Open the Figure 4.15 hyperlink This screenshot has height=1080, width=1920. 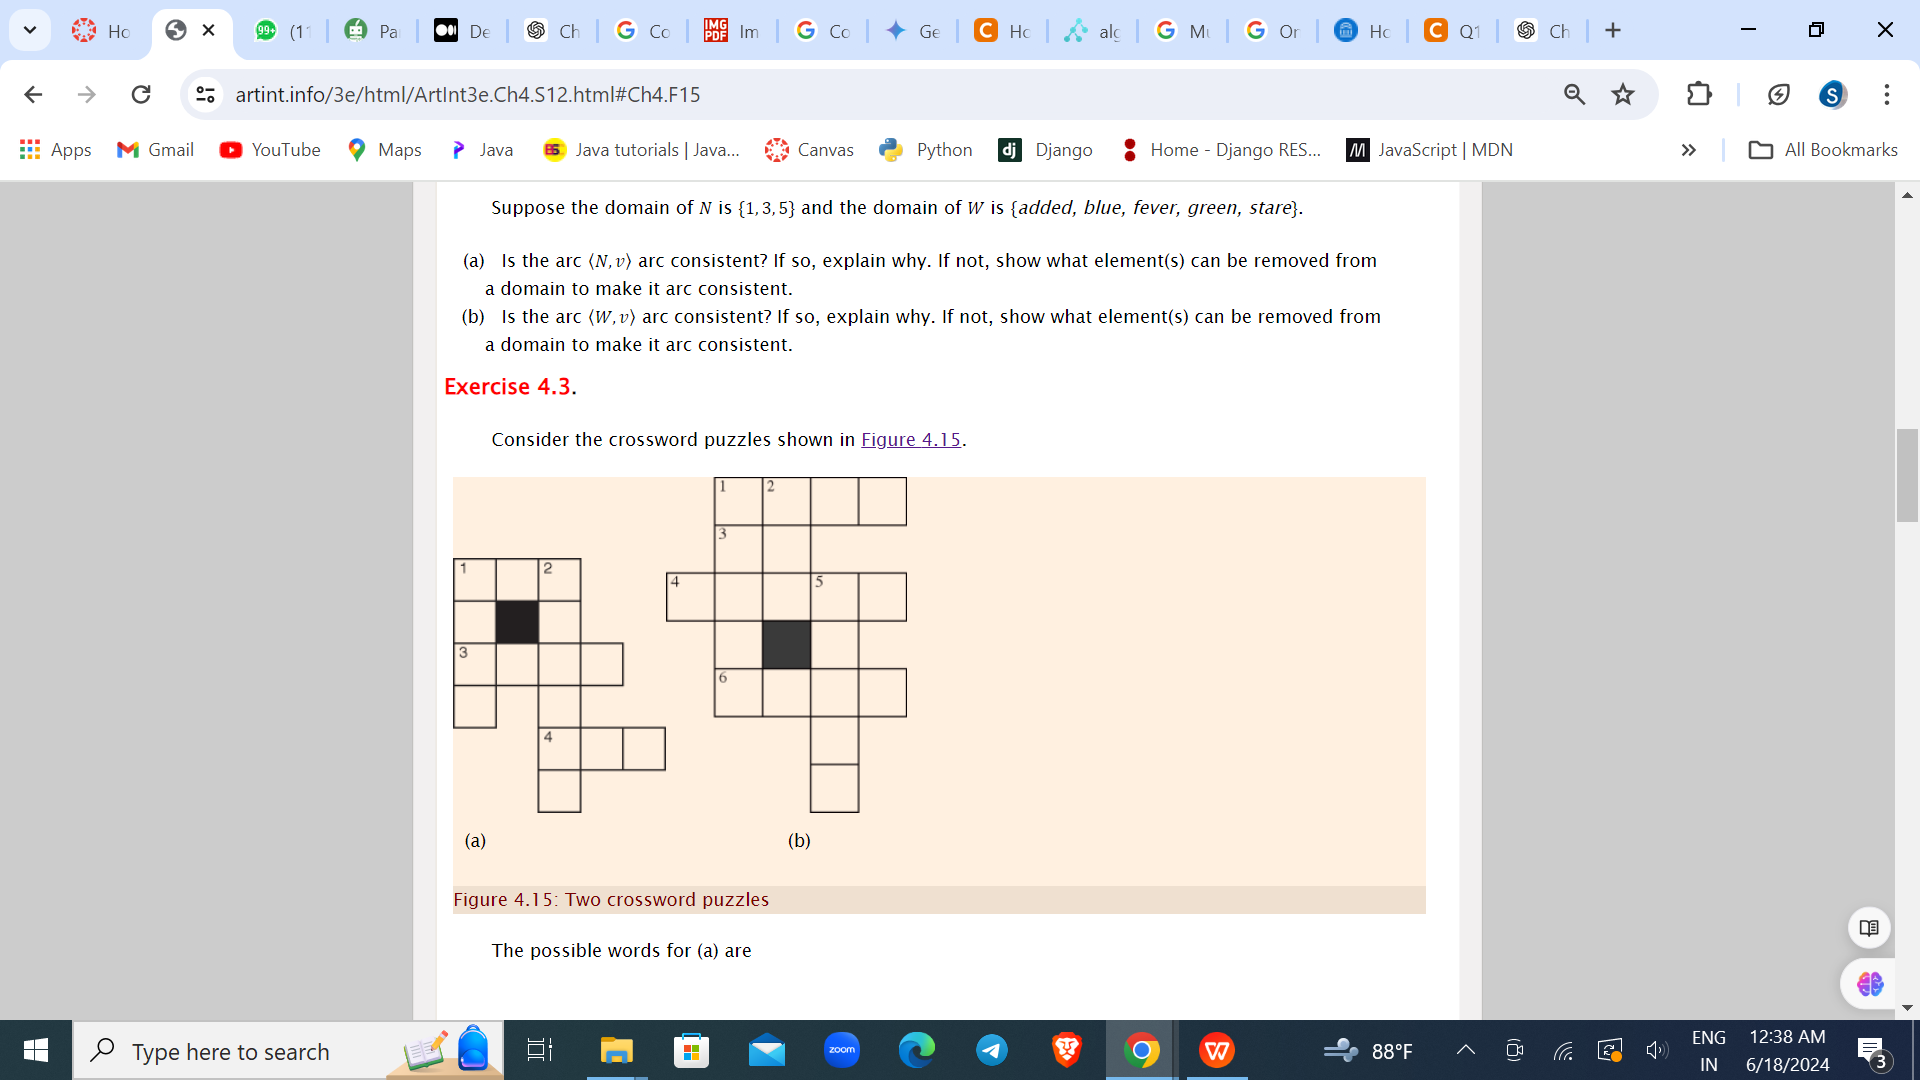click(909, 439)
